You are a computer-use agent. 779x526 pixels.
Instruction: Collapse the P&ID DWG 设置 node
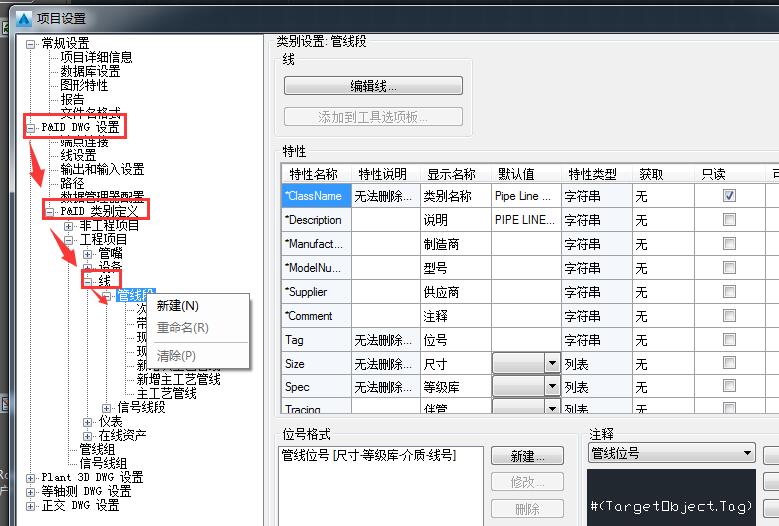tap(31, 128)
